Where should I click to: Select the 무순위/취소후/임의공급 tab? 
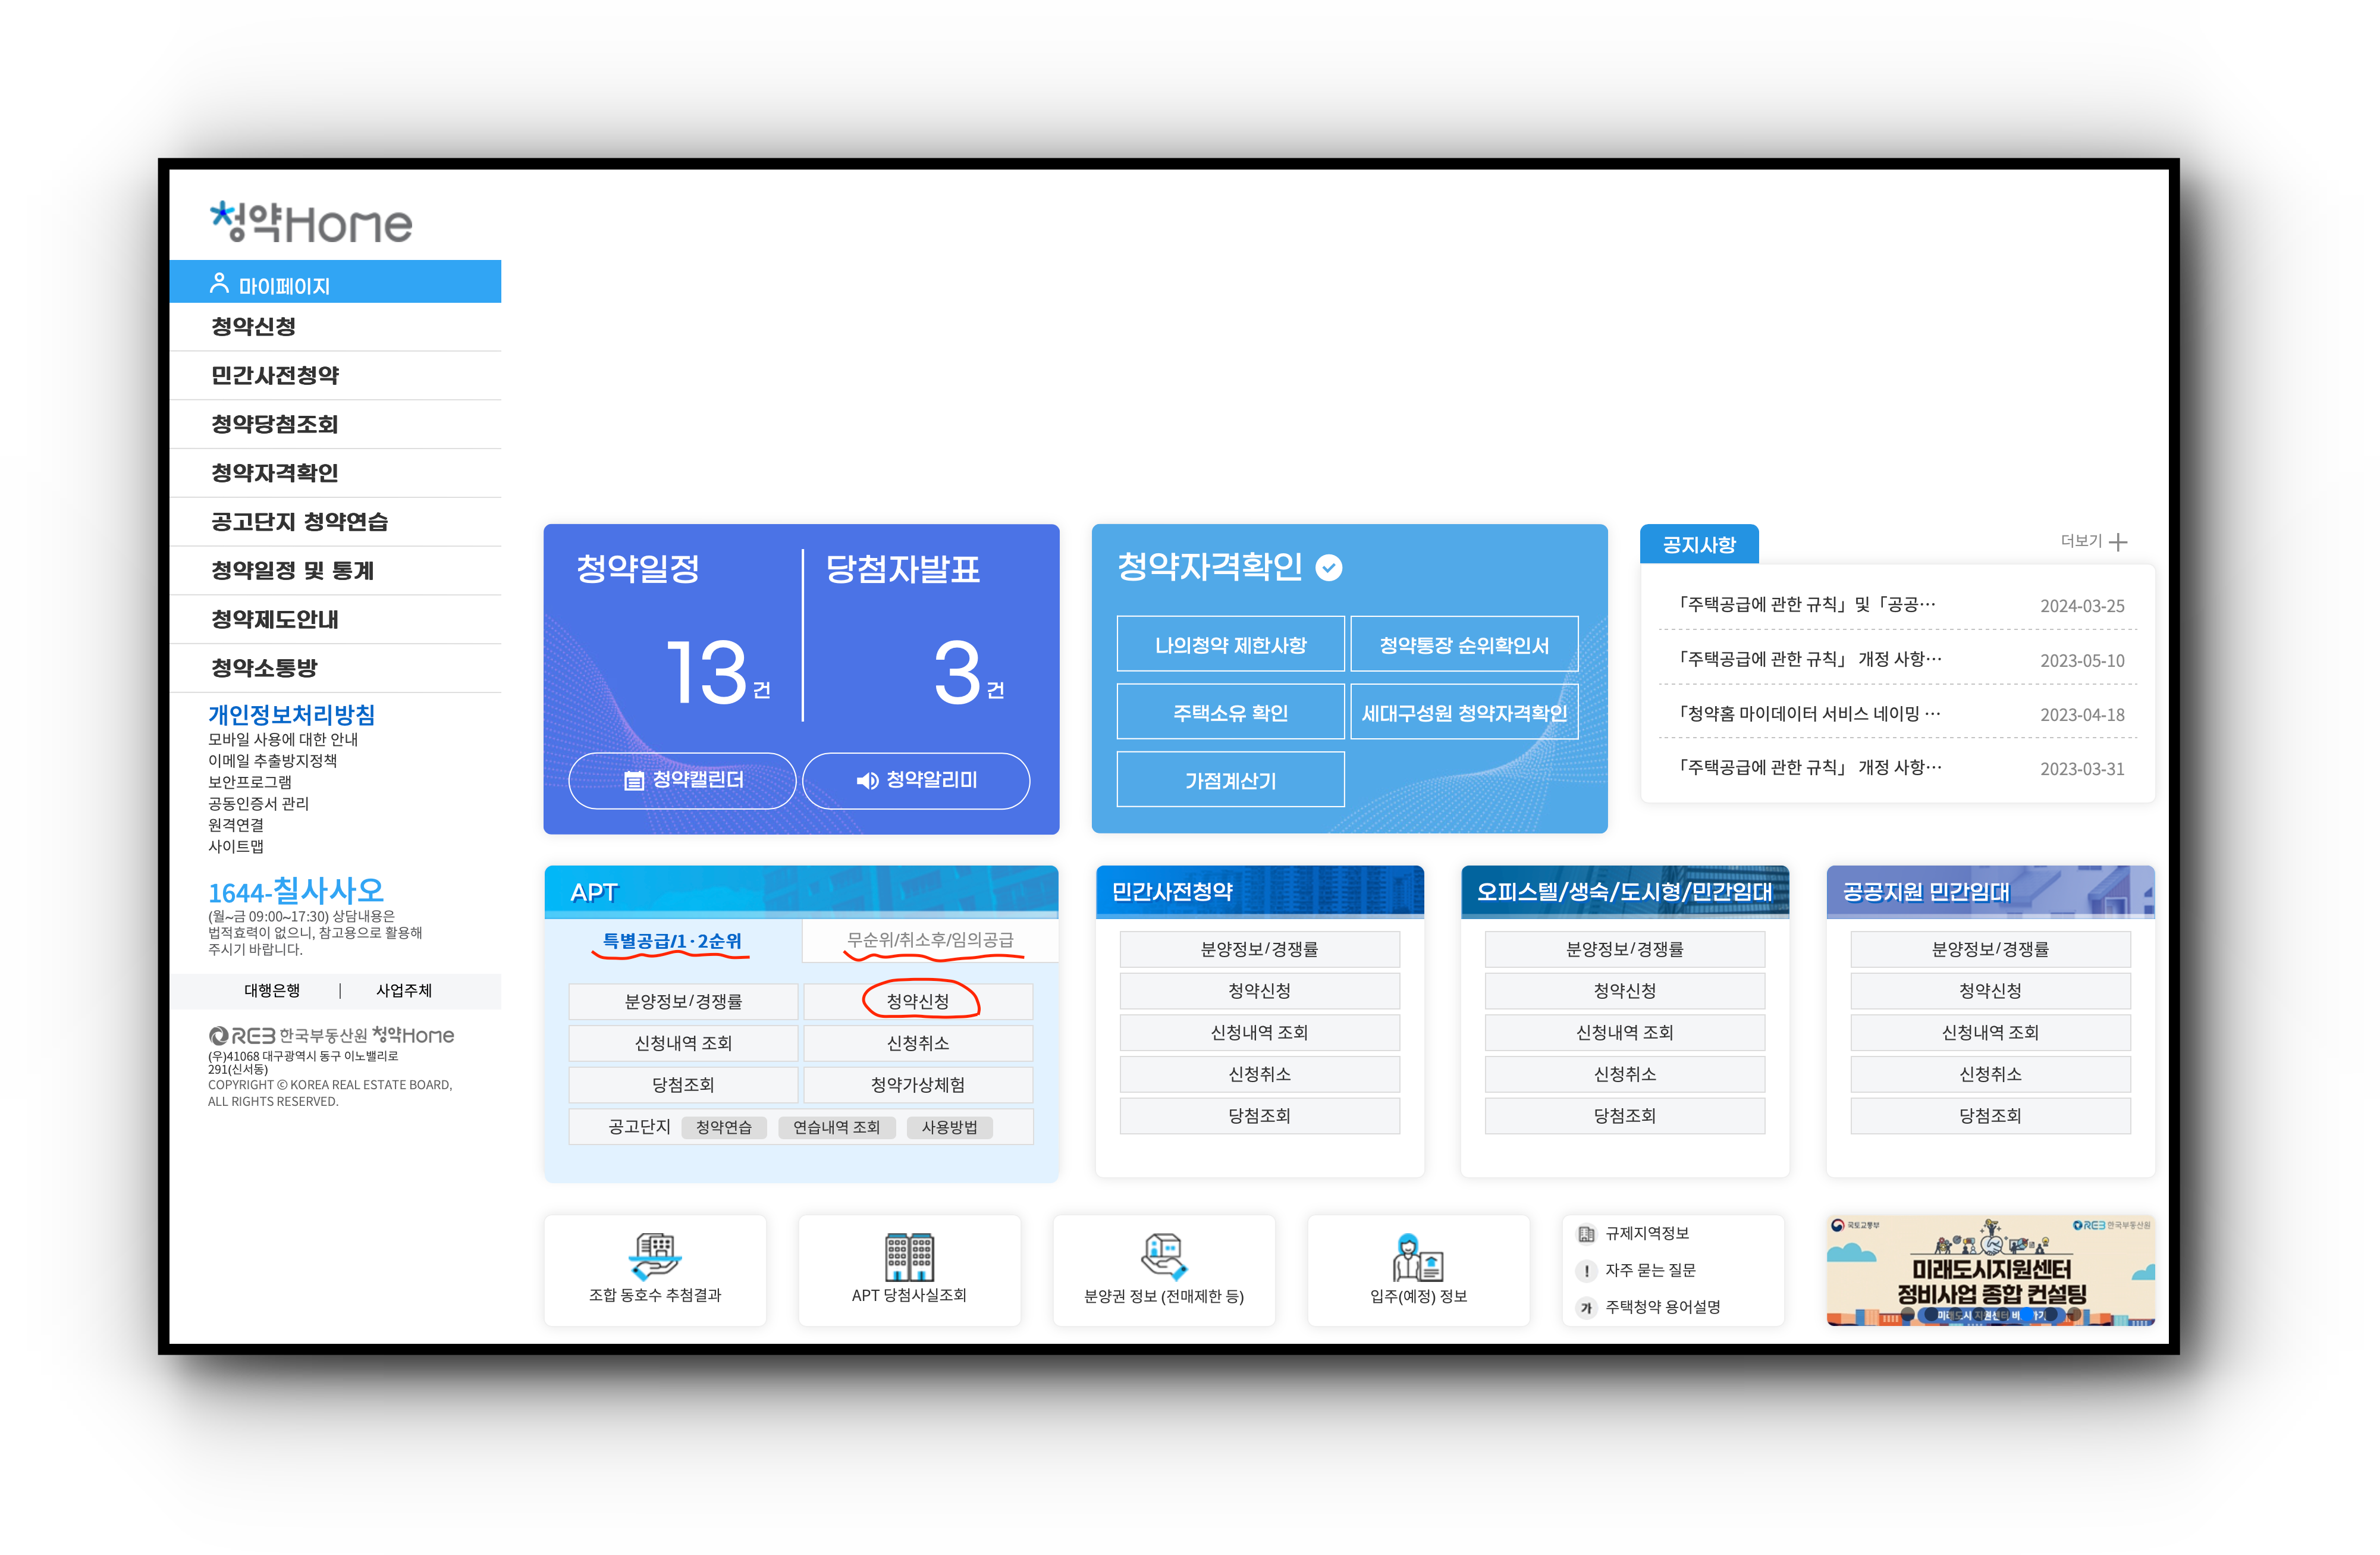point(930,940)
